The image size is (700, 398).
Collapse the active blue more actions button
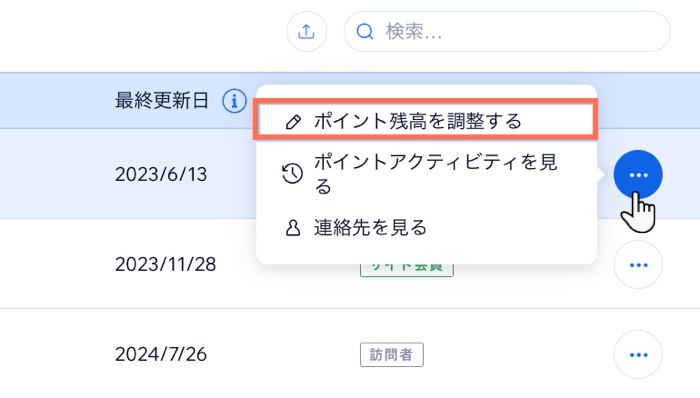coord(638,175)
